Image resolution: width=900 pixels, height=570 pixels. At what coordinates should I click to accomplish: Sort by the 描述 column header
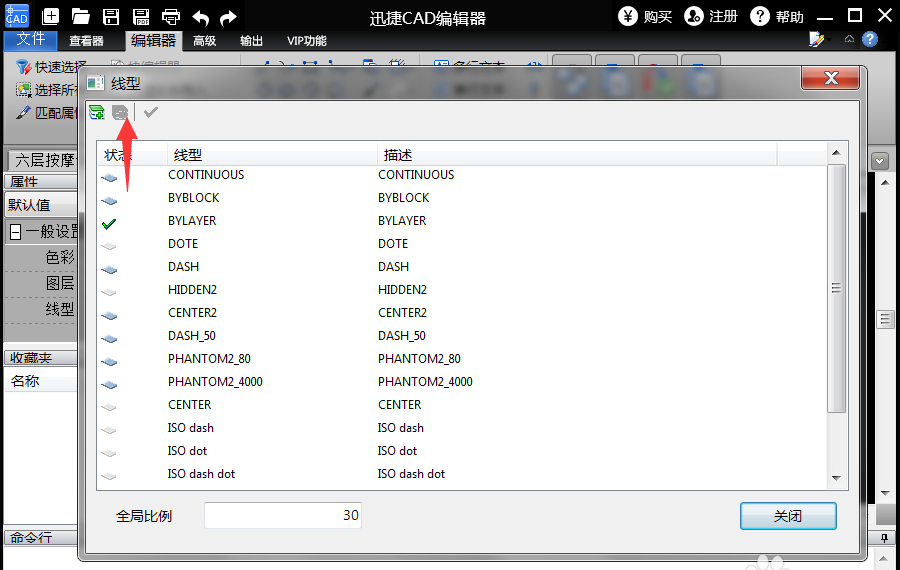(577, 154)
